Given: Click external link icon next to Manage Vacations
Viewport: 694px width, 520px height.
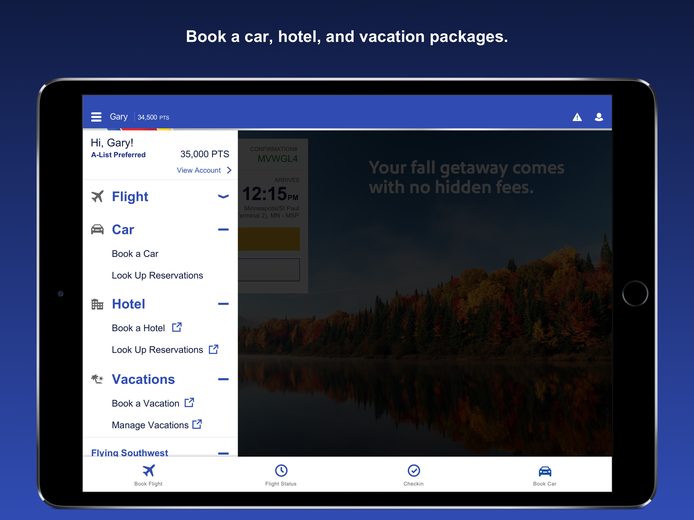Looking at the screenshot, I should pyautogui.click(x=197, y=424).
